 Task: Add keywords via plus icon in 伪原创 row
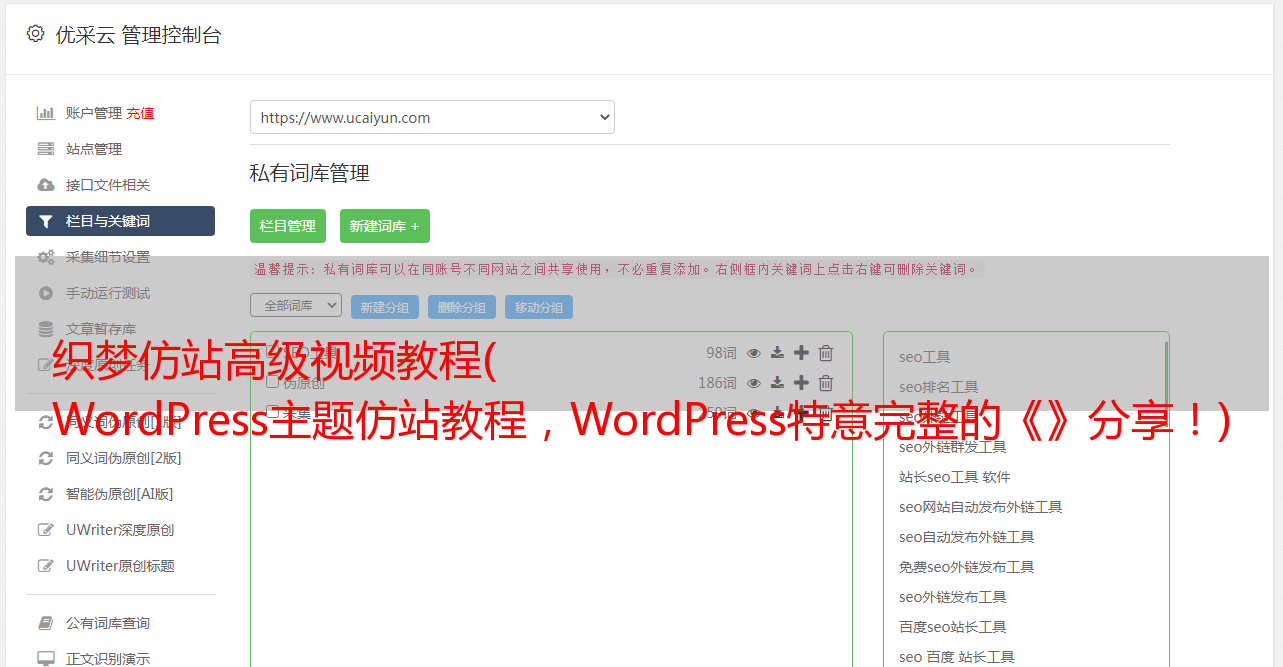tap(801, 383)
